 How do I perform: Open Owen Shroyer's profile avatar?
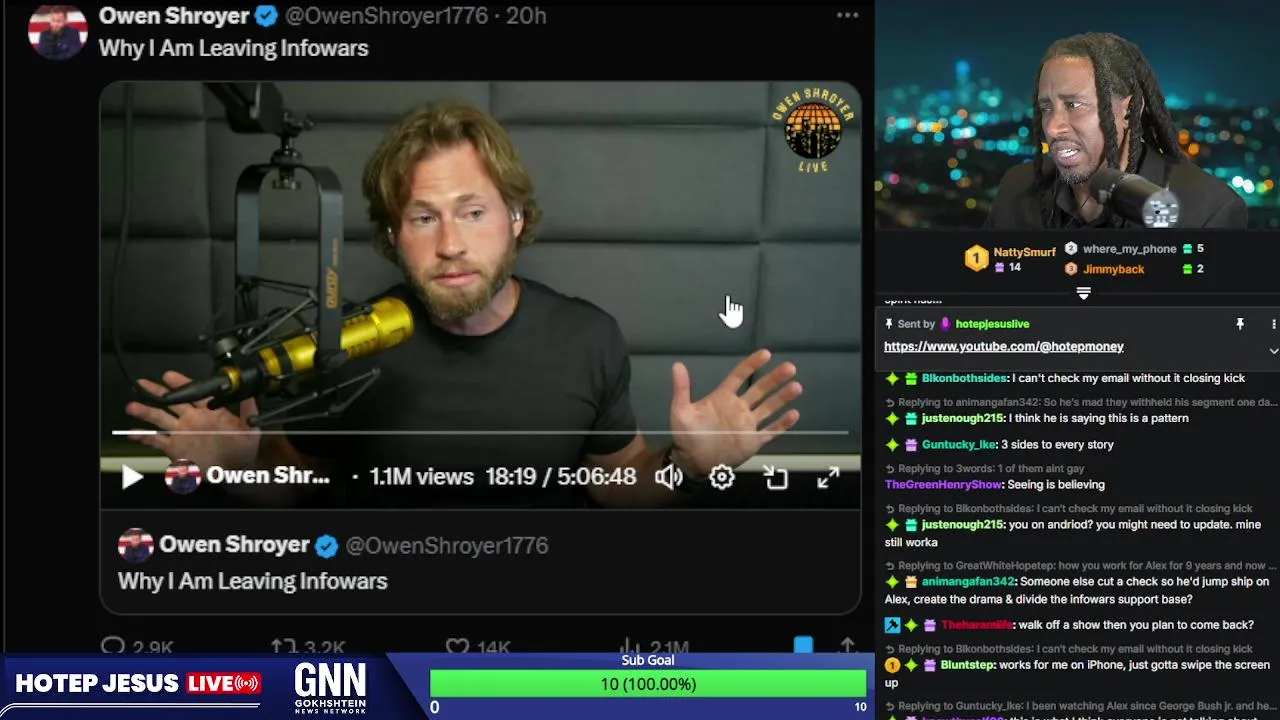click(x=57, y=32)
